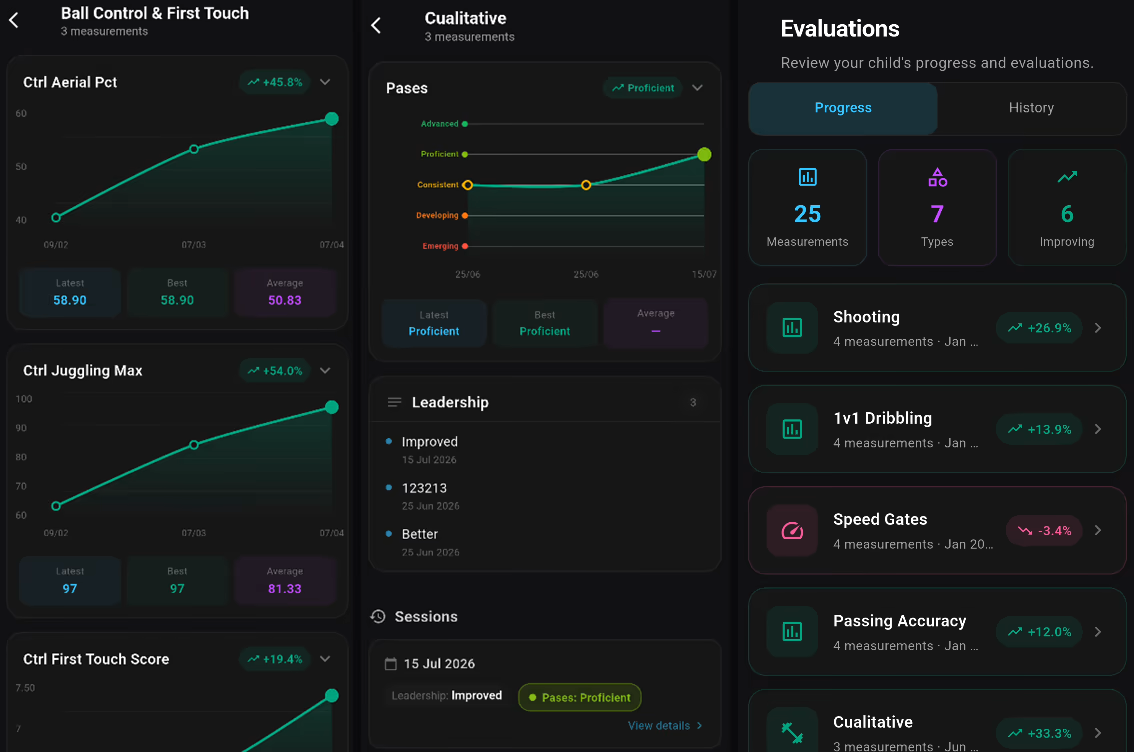Click the Improving trend arrow icon
The image size is (1134, 752).
[1067, 176]
